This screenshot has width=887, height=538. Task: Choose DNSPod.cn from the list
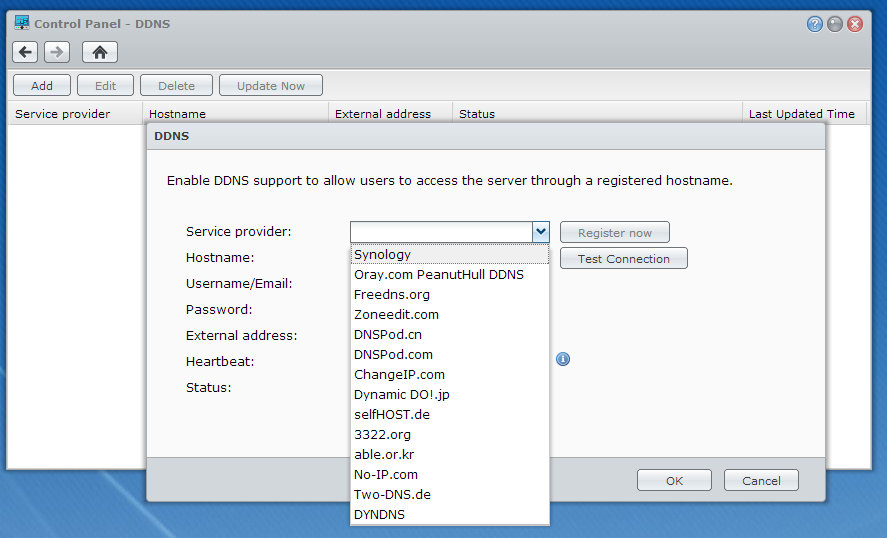450,334
